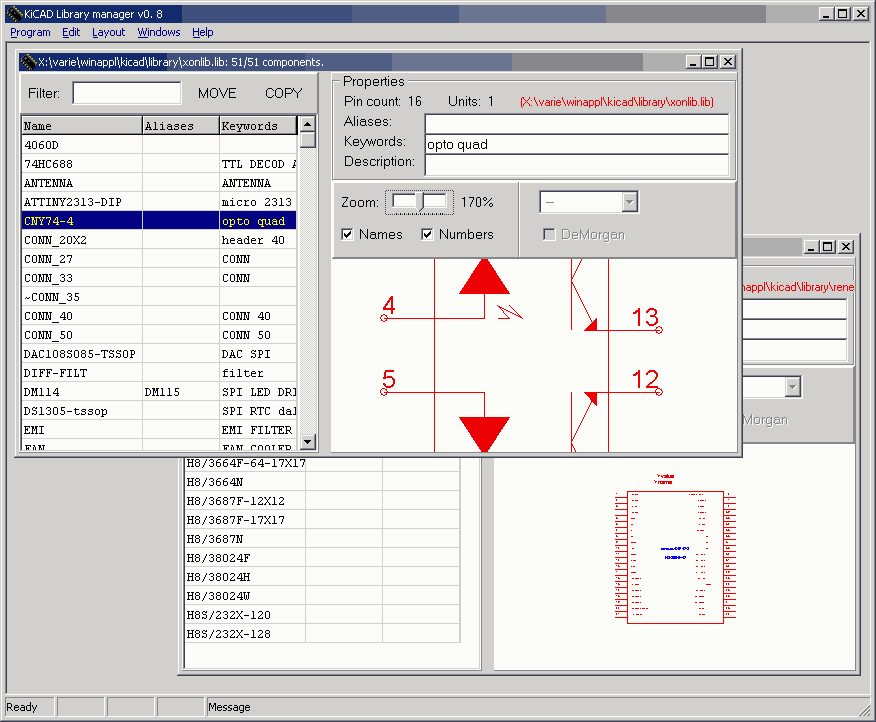This screenshot has height=722, width=876.
Task: Focus the Filter text field
Action: [x=127, y=93]
